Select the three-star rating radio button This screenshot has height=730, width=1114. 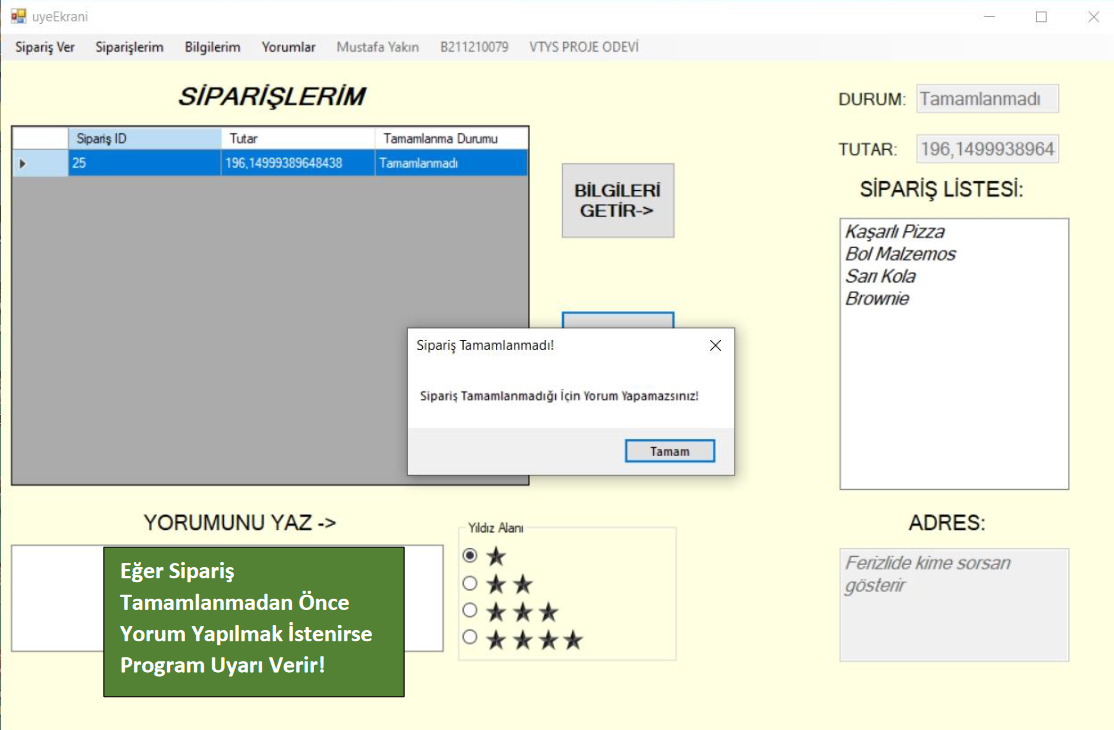tap(470, 611)
